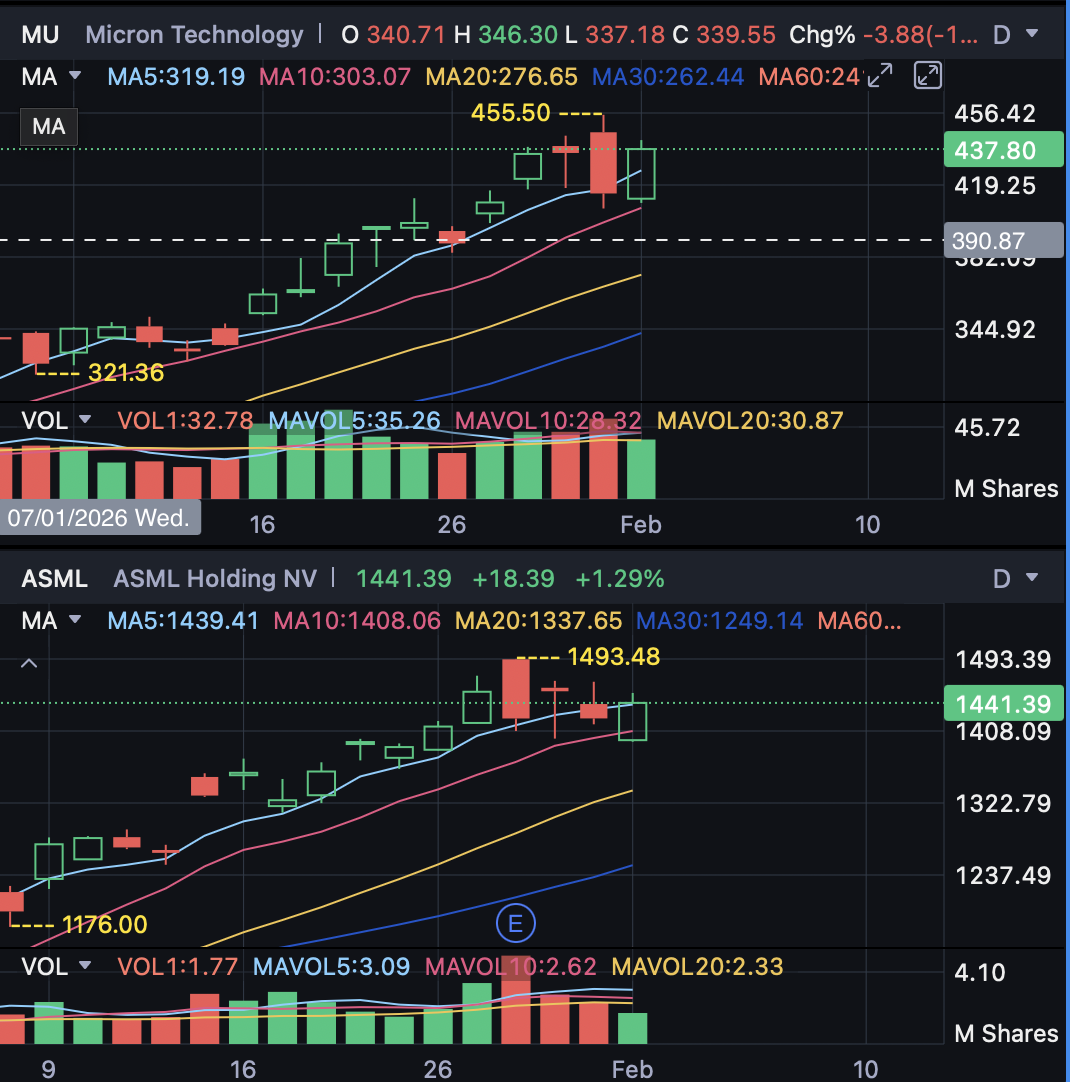Select the truncated MA60 legend on MU chart

pyautogui.click(x=810, y=77)
